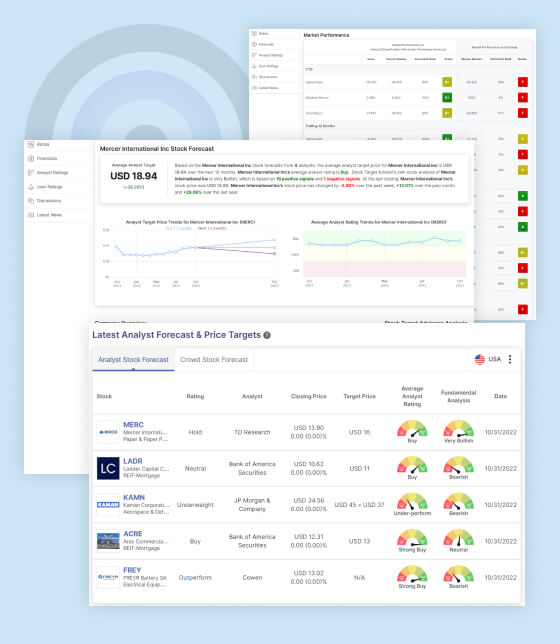Screen dimensions: 560x644
Task: Click ACRE Neutral fundamental analysis gauge
Action: (x=459, y=538)
